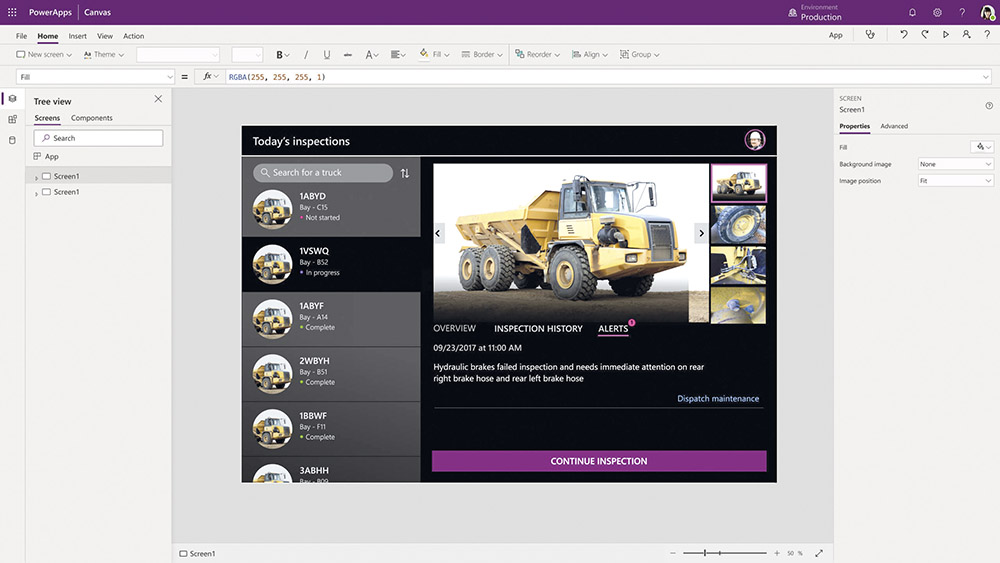Screen dimensions: 1000x563
Task: Open the Insert components icon in the left rail
Action: [12, 119]
